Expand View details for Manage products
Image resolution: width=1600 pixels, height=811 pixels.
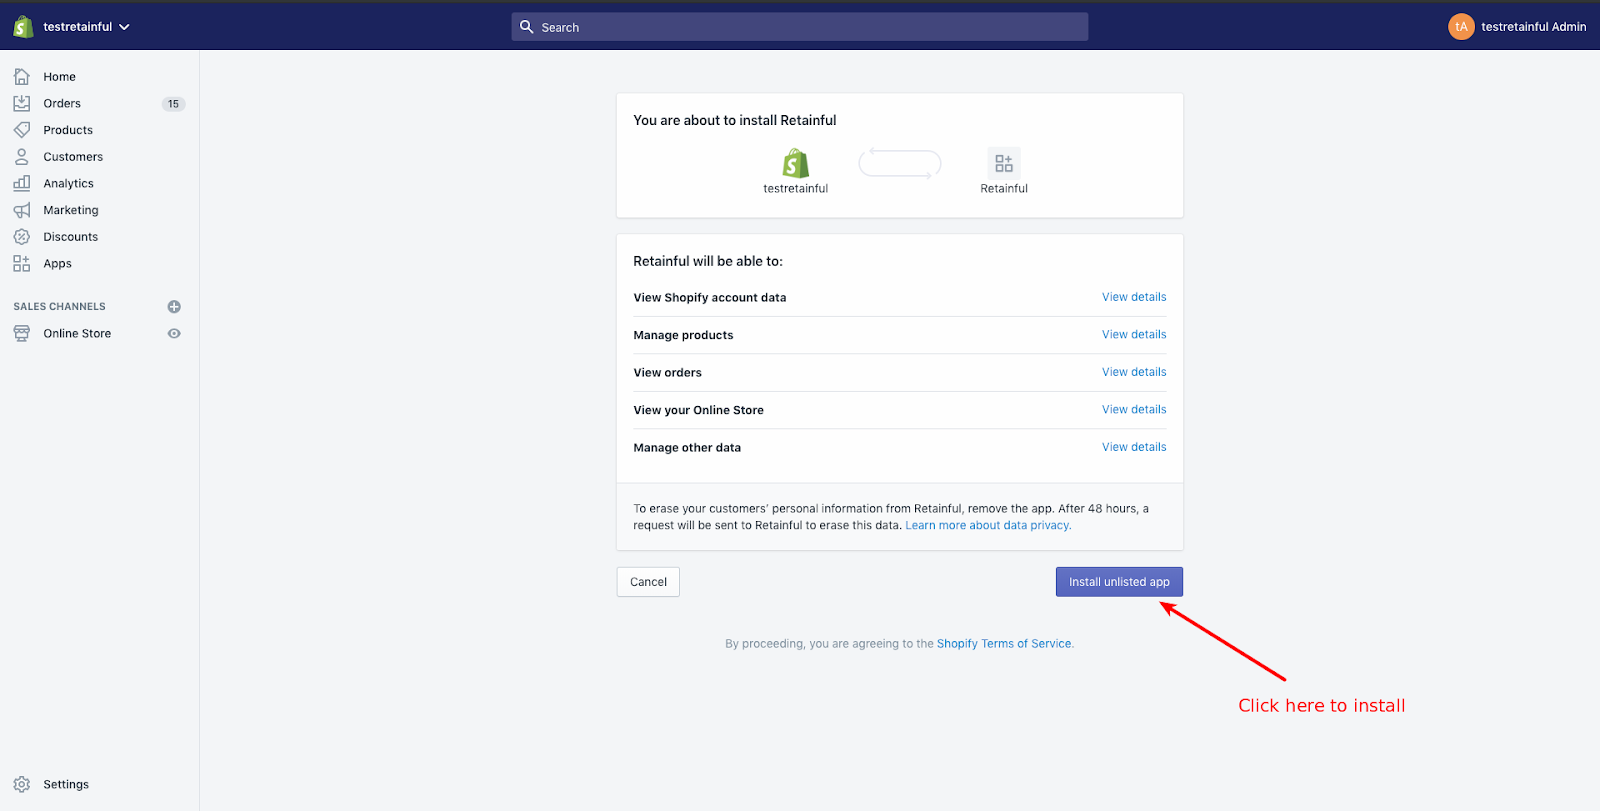[x=1134, y=335]
